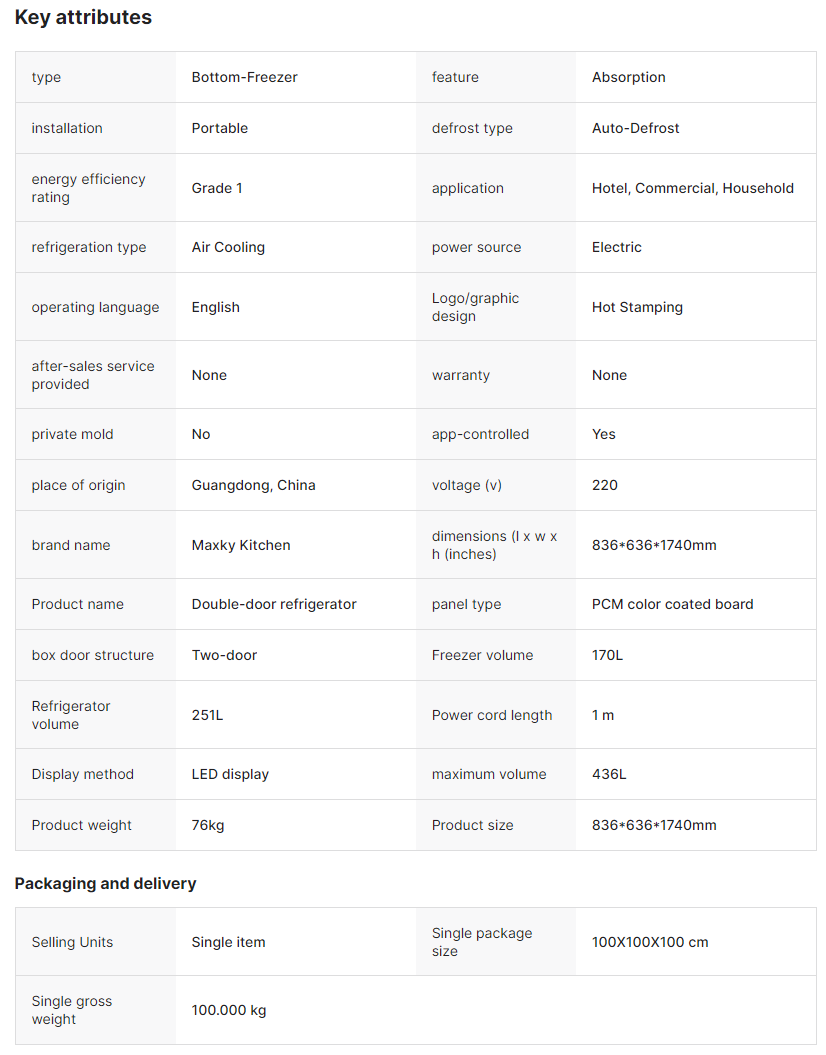Click the 436L maximum volume value
The image size is (826, 1055).
coord(608,774)
